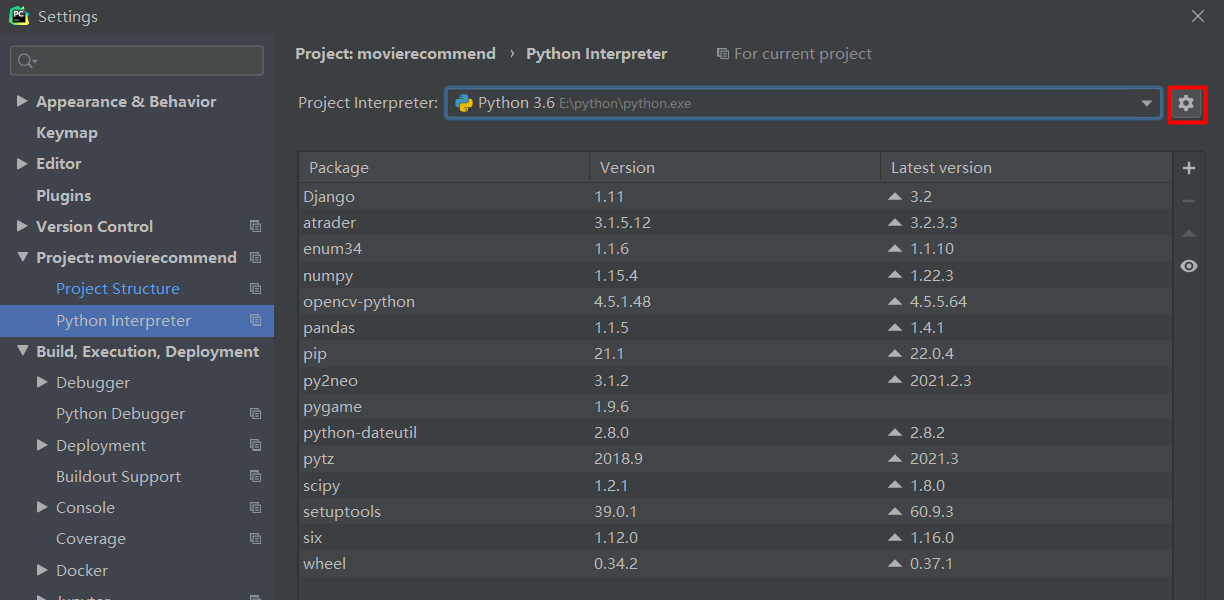Open the Project Interpreter dropdown arrow
The image size is (1224, 600).
(1147, 104)
